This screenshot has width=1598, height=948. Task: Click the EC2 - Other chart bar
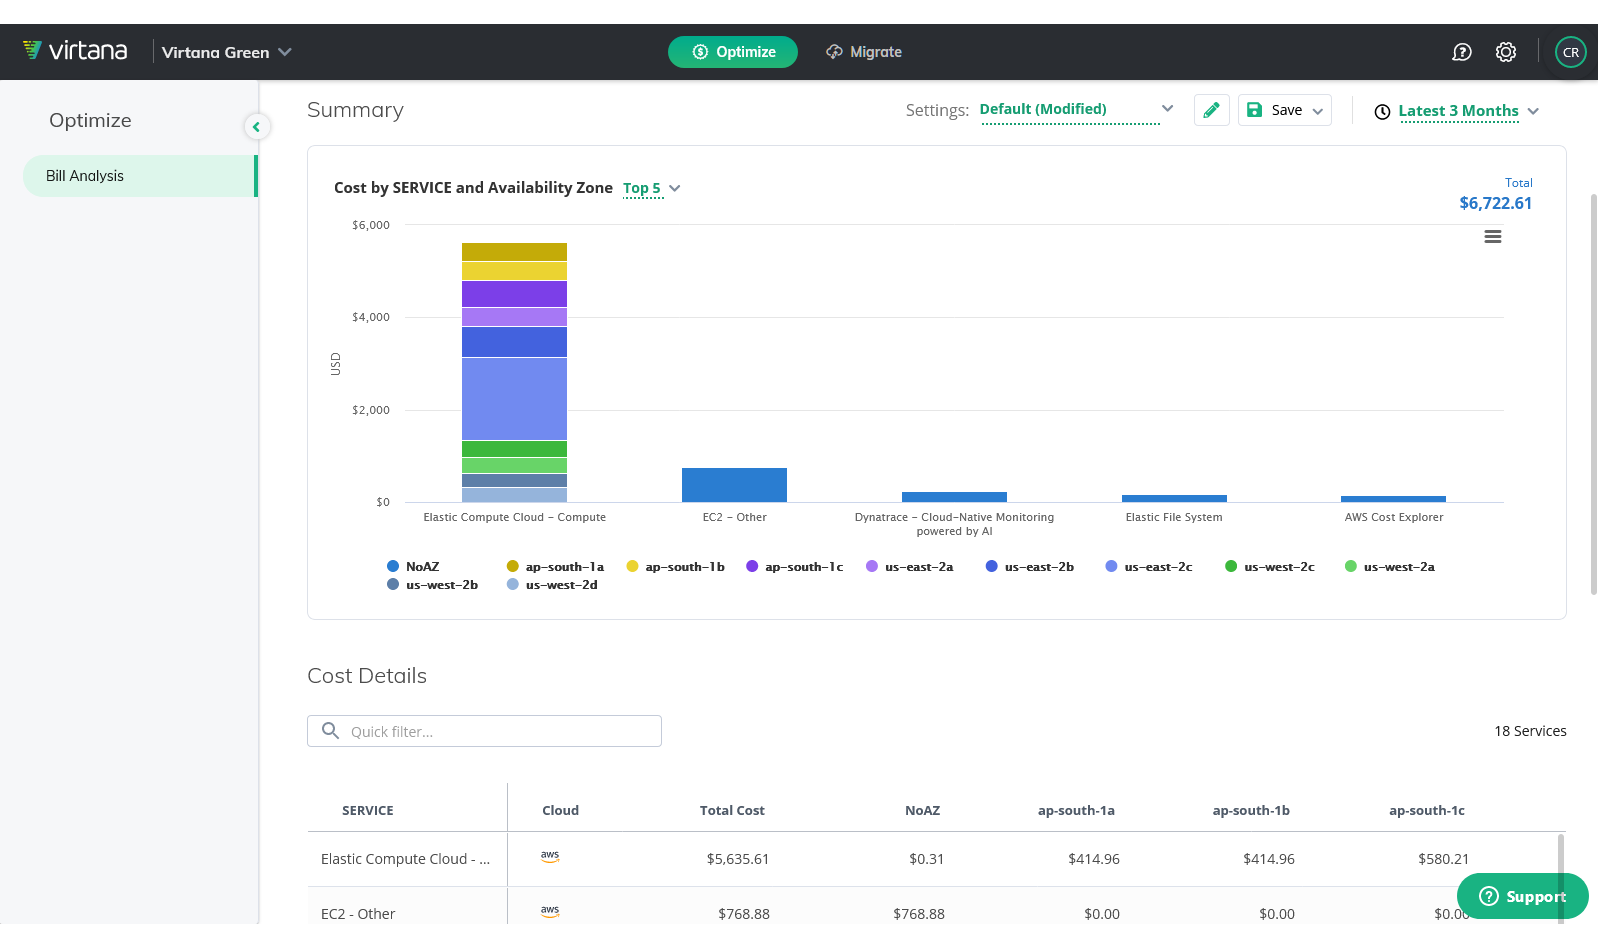734,485
